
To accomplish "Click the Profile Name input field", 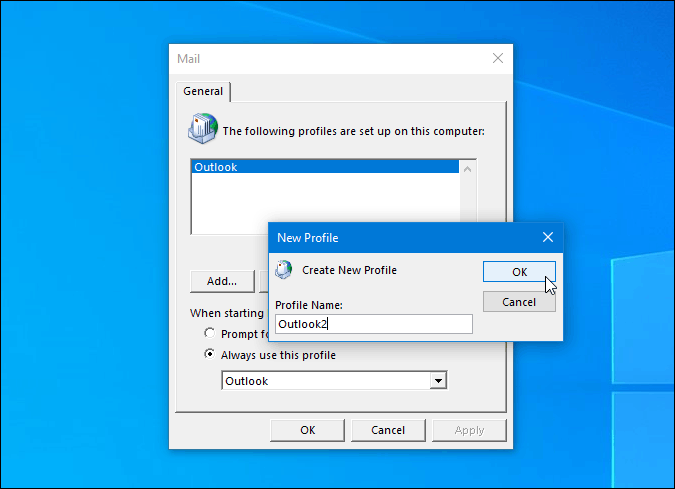I will 374,324.
